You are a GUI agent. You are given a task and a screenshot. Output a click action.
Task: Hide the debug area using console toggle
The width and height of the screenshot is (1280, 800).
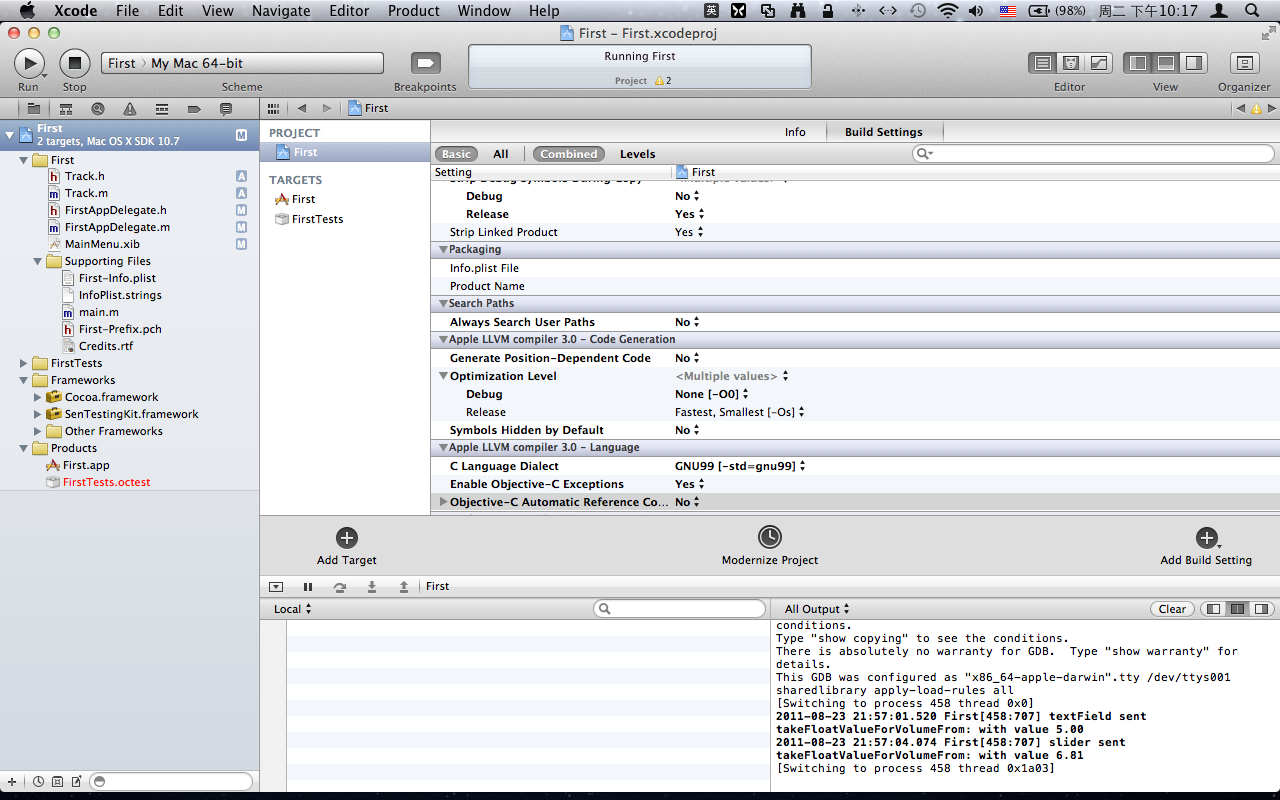click(276, 587)
